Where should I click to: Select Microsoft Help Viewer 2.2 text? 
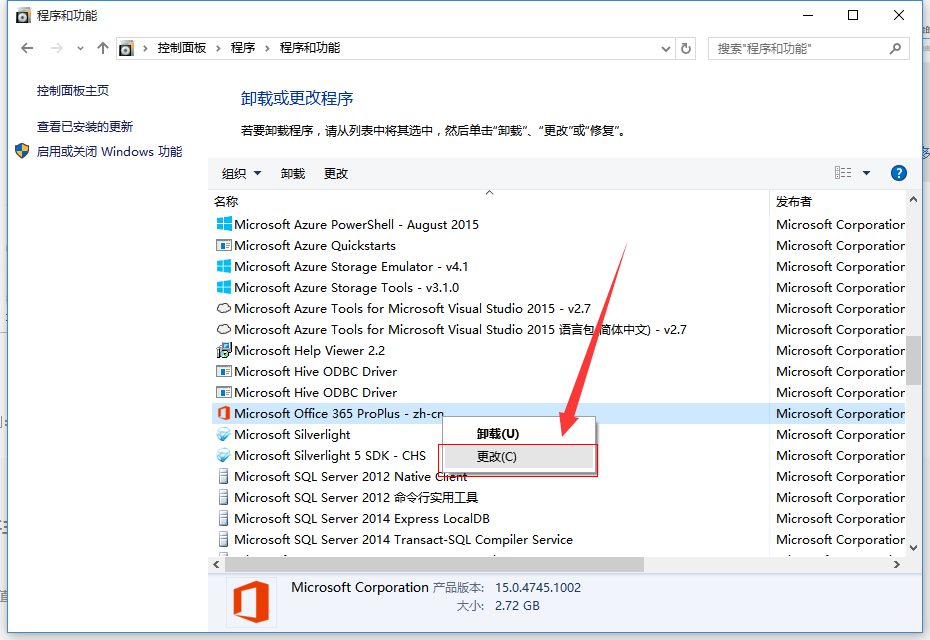tap(310, 351)
